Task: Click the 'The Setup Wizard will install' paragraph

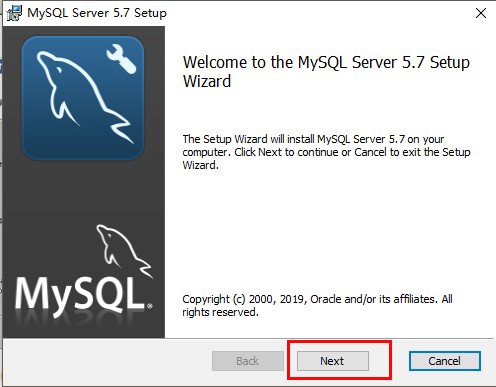Action: tap(326, 152)
